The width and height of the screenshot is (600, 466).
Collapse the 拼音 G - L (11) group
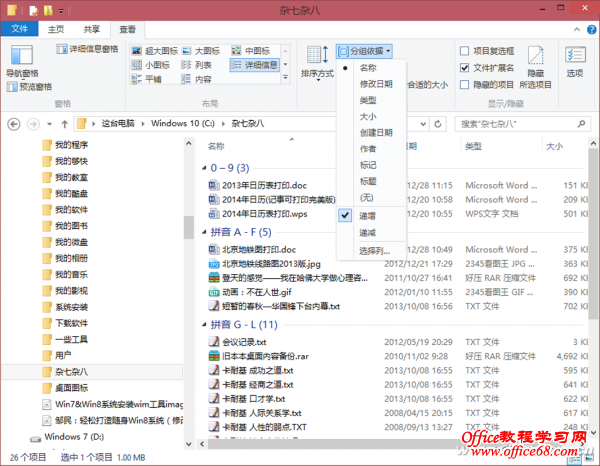coord(204,325)
